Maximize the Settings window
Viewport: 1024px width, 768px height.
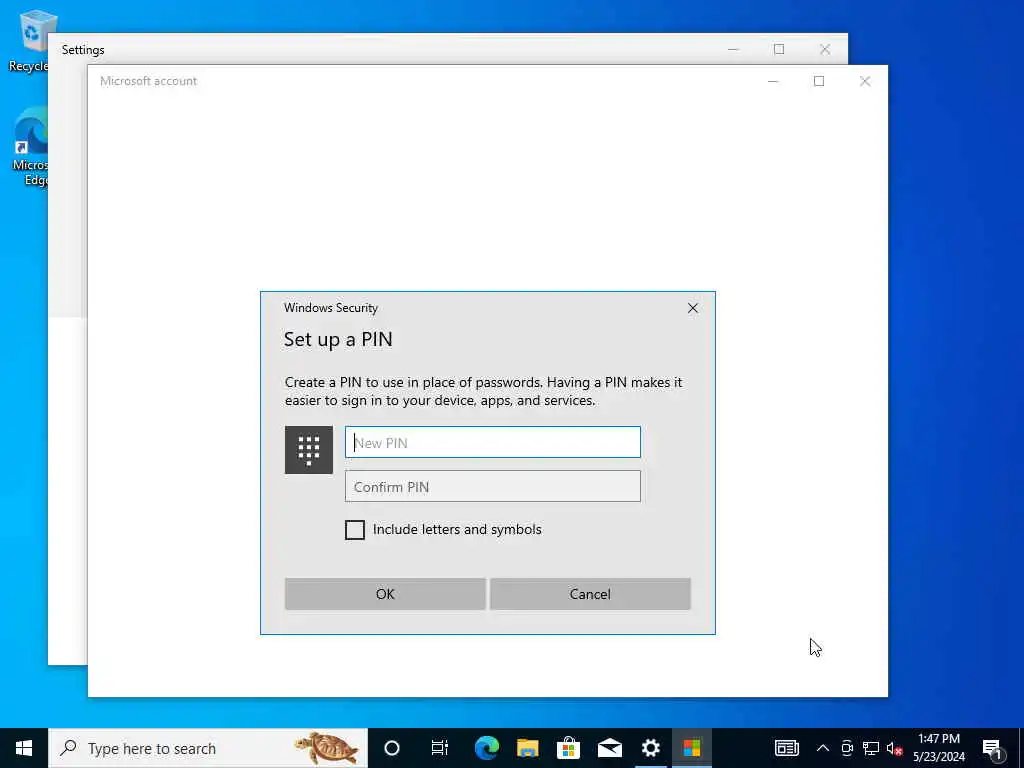pos(779,49)
